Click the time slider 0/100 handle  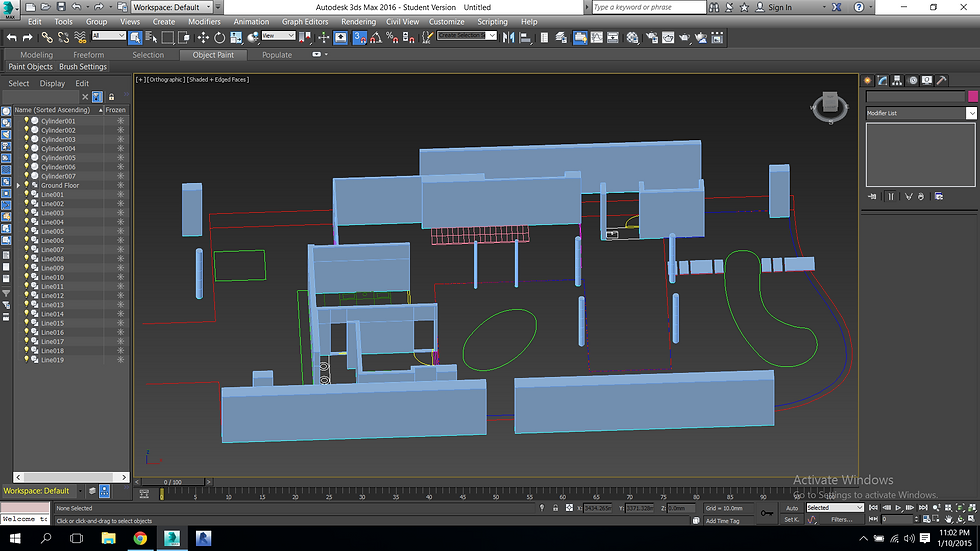(x=172, y=482)
